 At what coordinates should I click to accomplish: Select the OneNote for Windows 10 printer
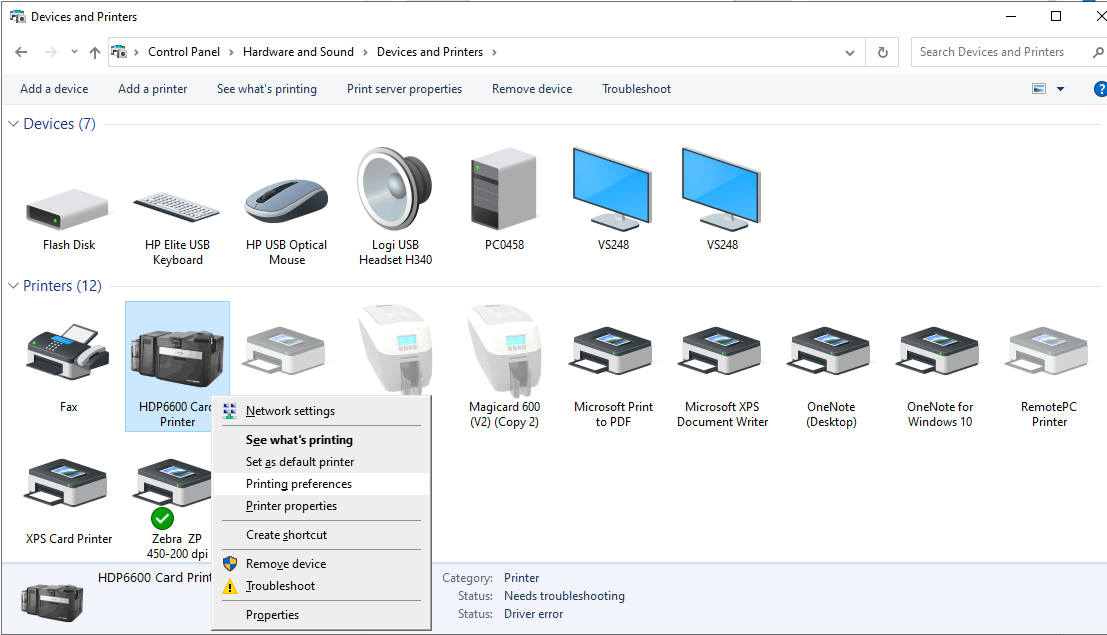tap(940, 351)
